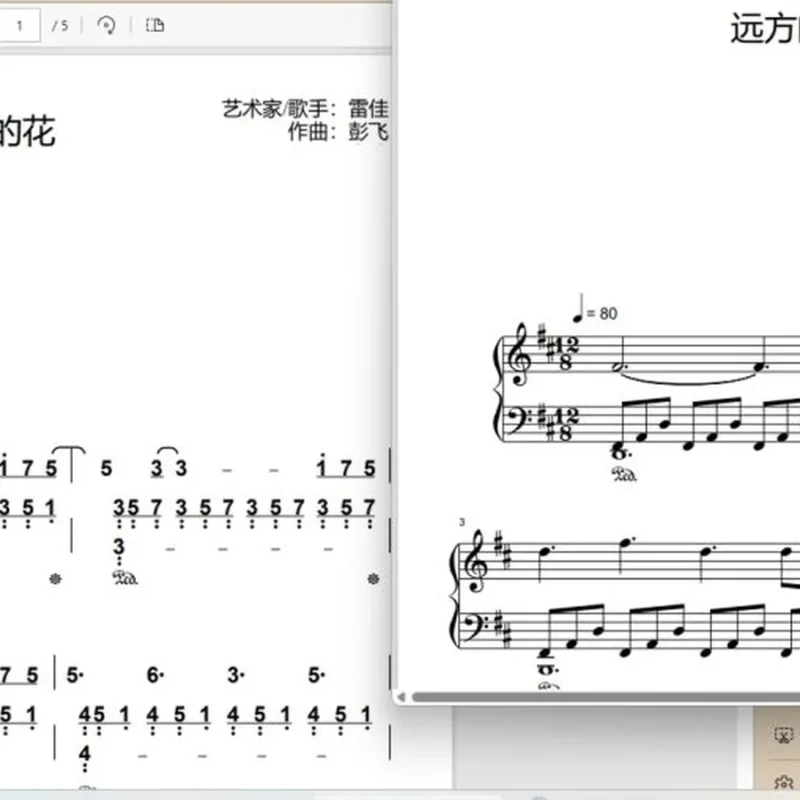Click the pedal release asterisk near page edge
The width and height of the screenshot is (800, 800).
tap(373, 579)
